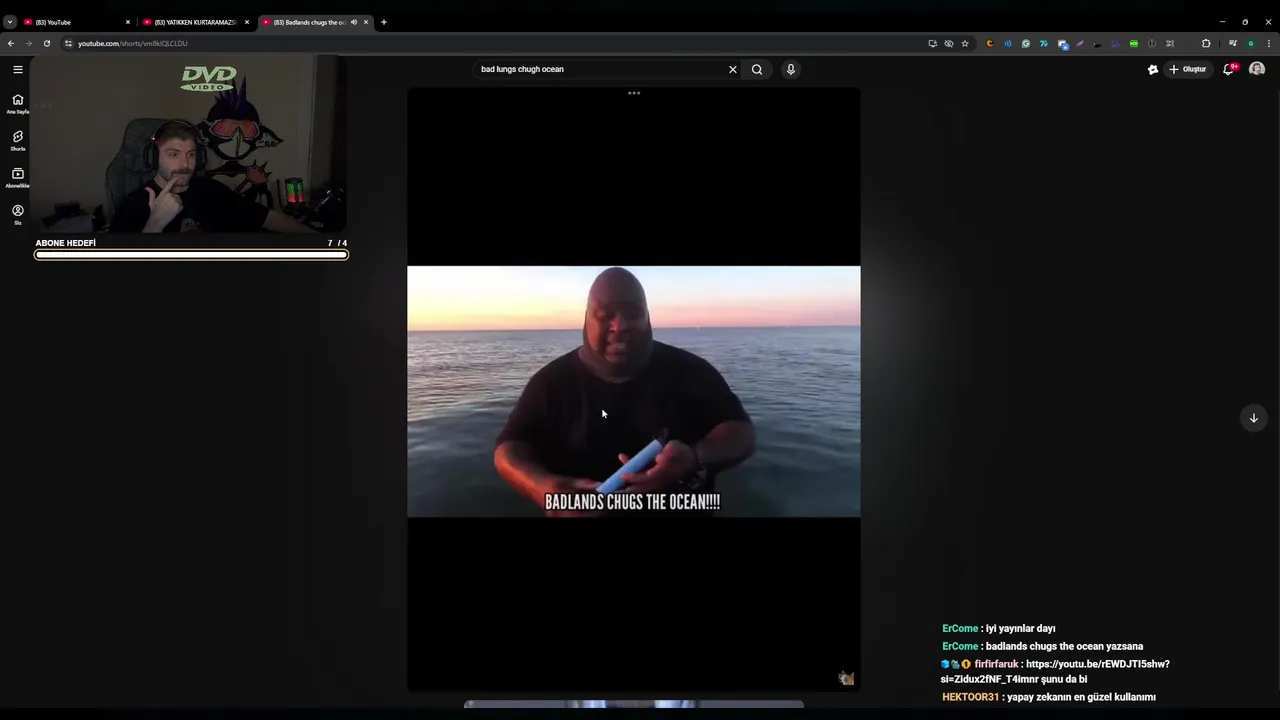Open the three-dot menu above the Short

pos(634,93)
